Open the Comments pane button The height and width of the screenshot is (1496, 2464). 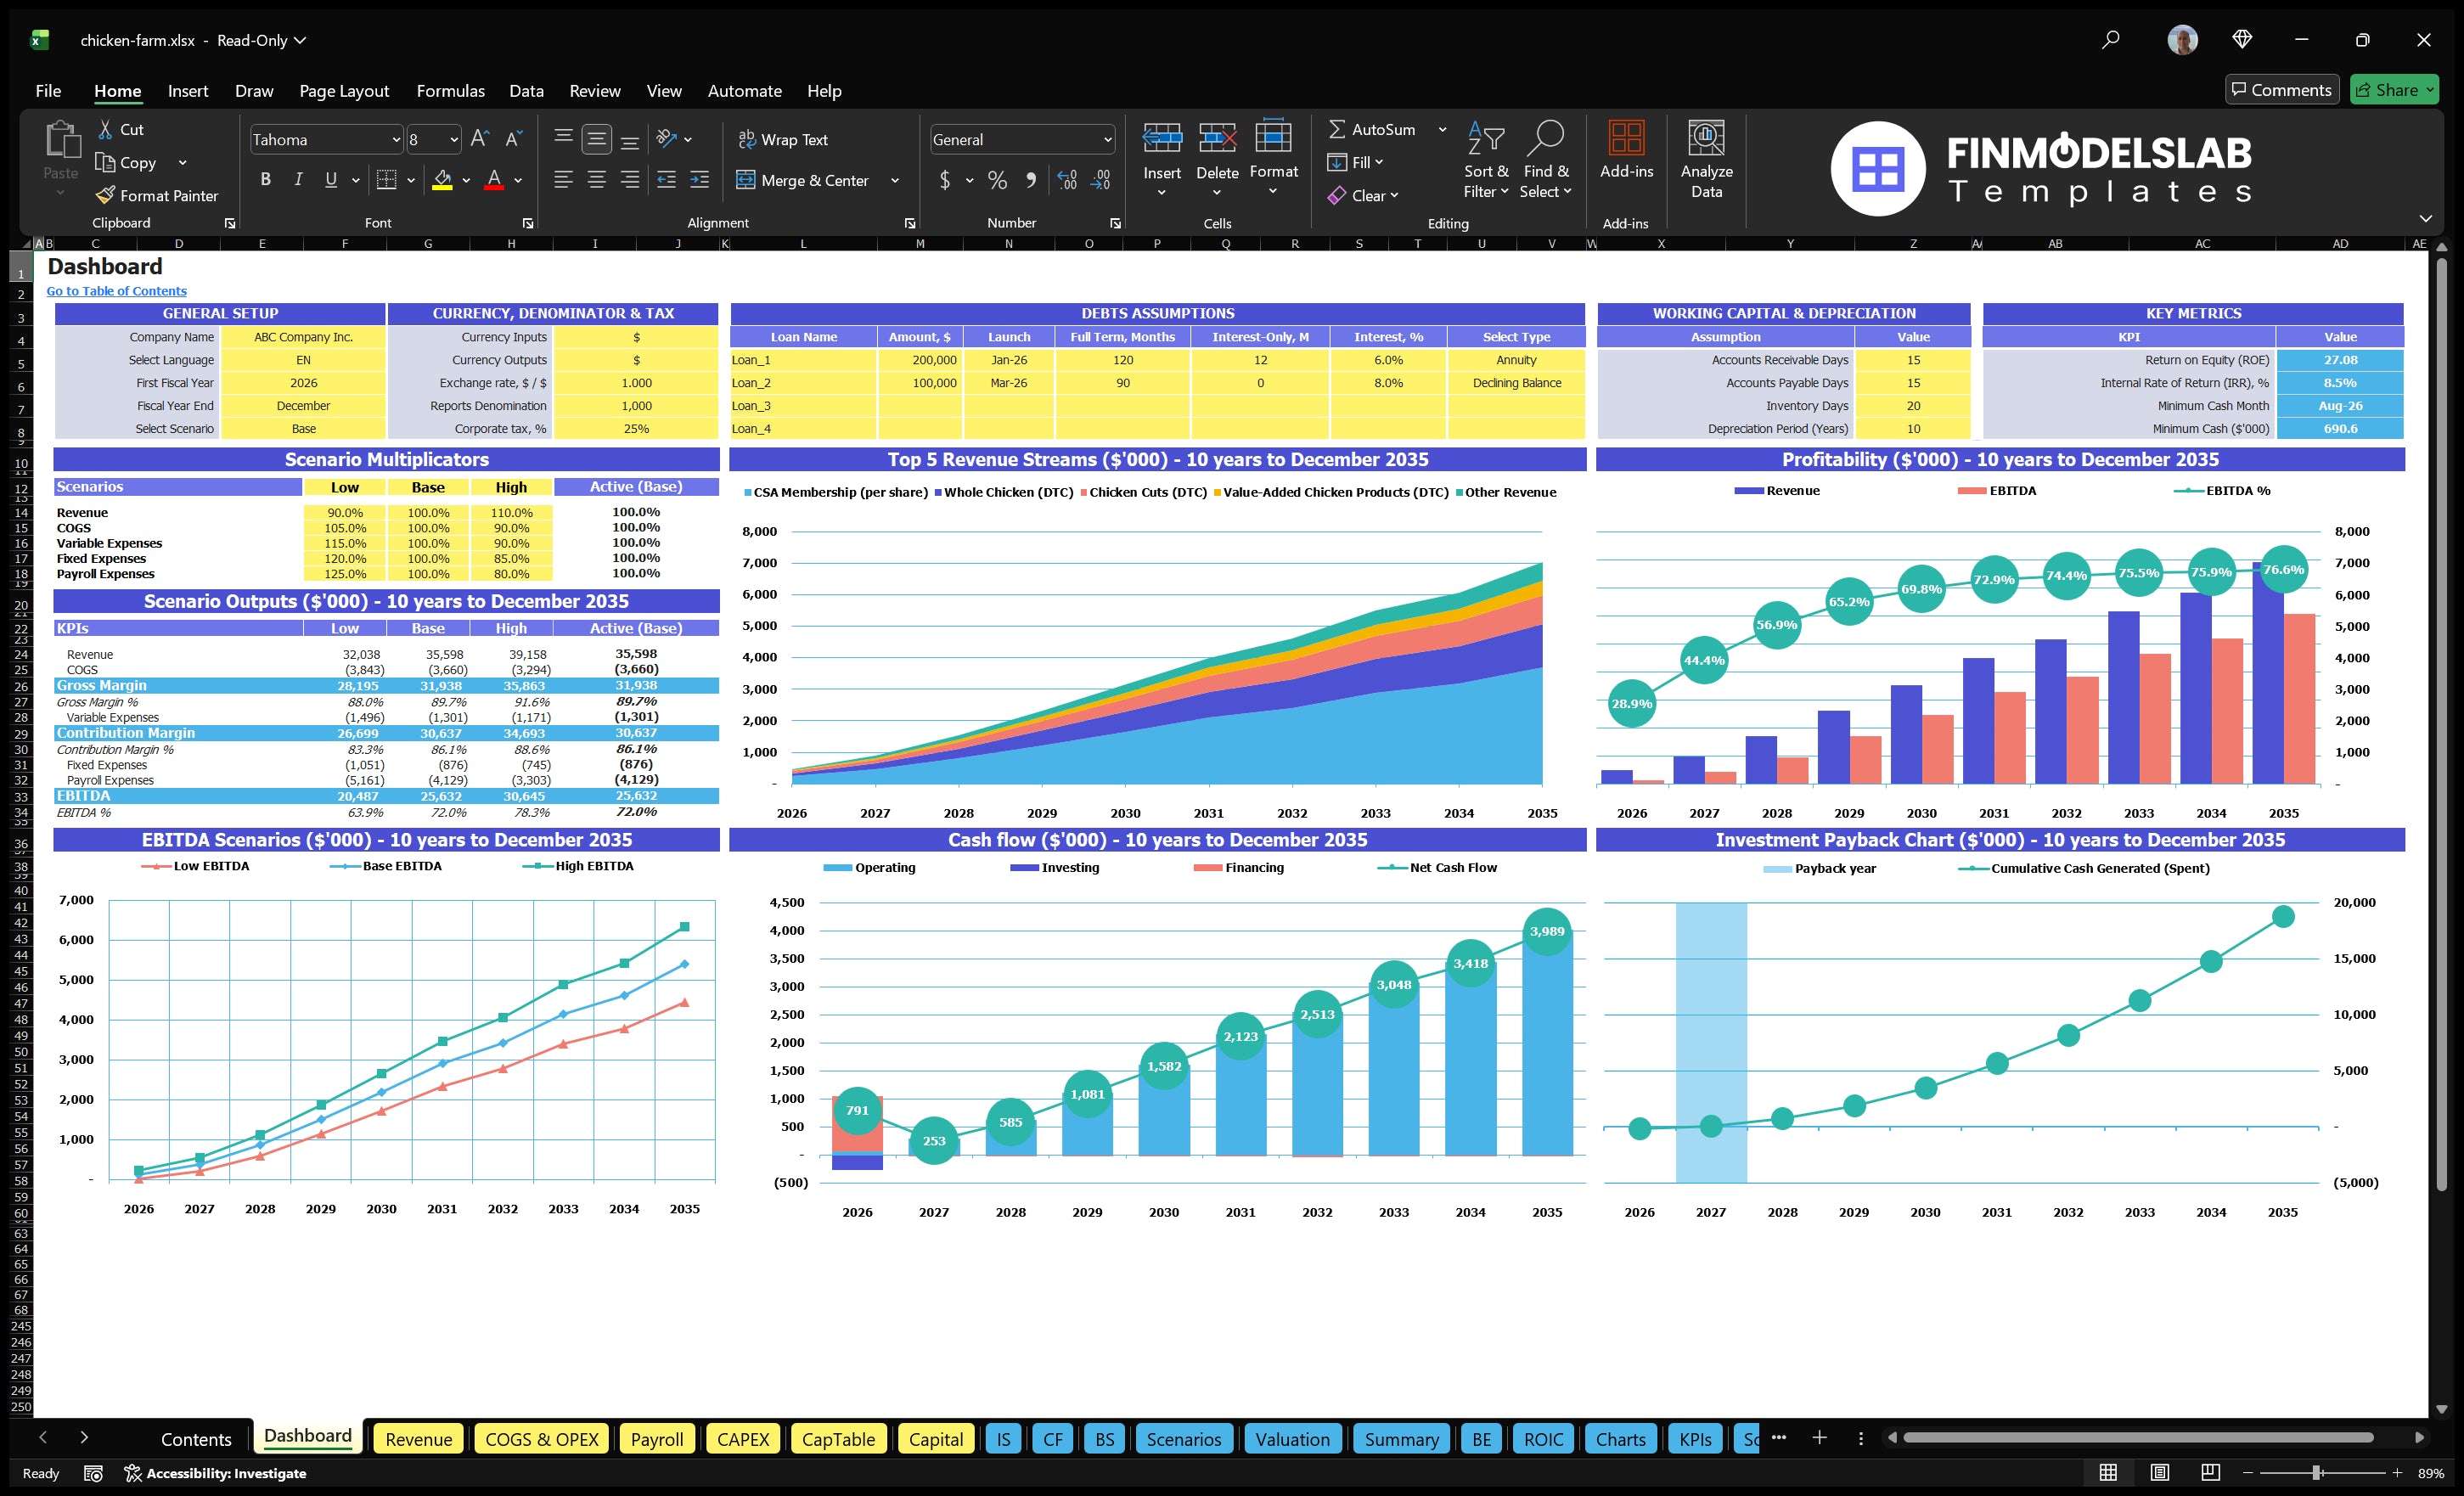point(2281,89)
